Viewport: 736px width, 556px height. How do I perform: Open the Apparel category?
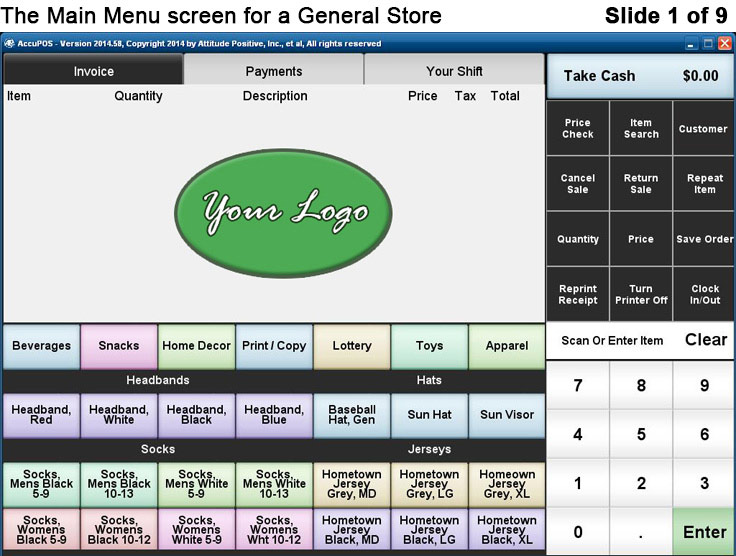point(507,346)
